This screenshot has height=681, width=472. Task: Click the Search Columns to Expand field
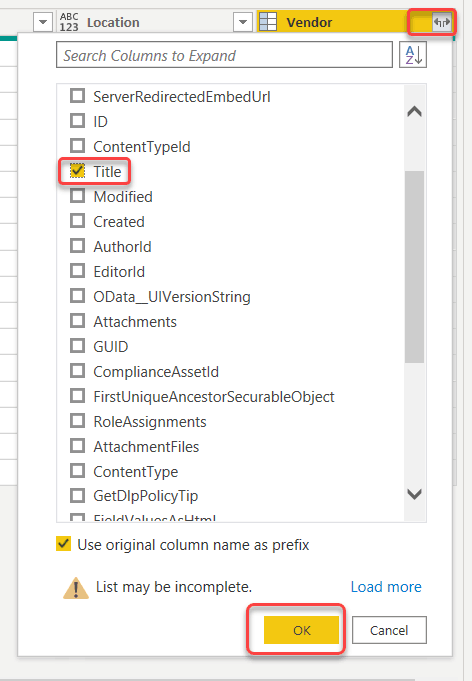click(224, 55)
